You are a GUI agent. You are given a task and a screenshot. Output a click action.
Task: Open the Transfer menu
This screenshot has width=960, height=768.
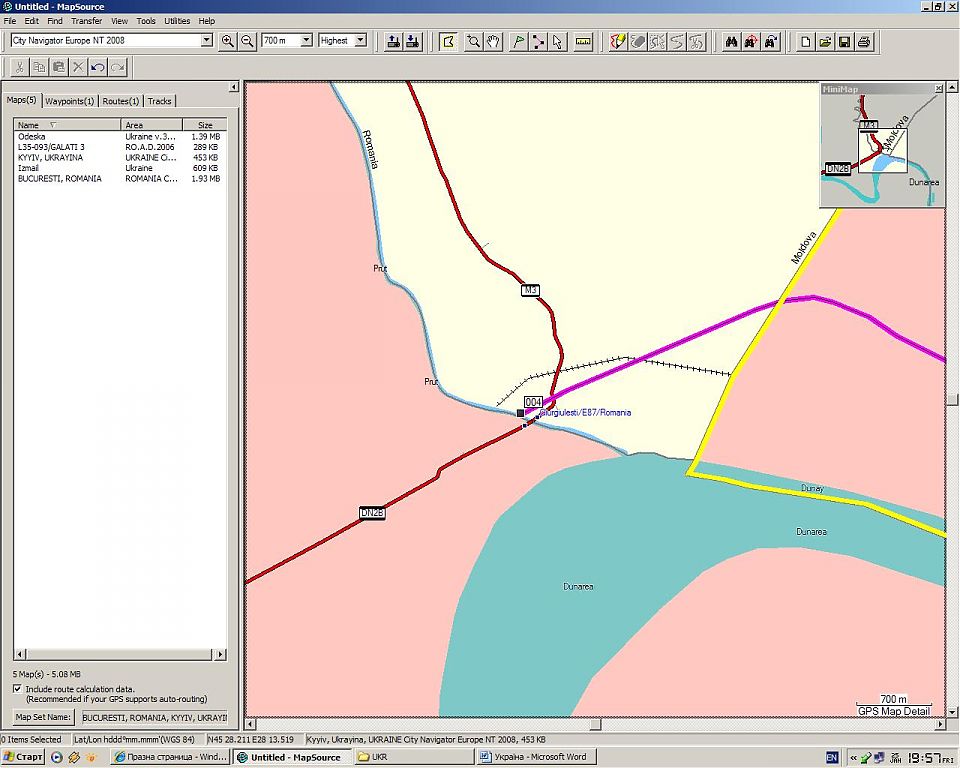coord(86,20)
